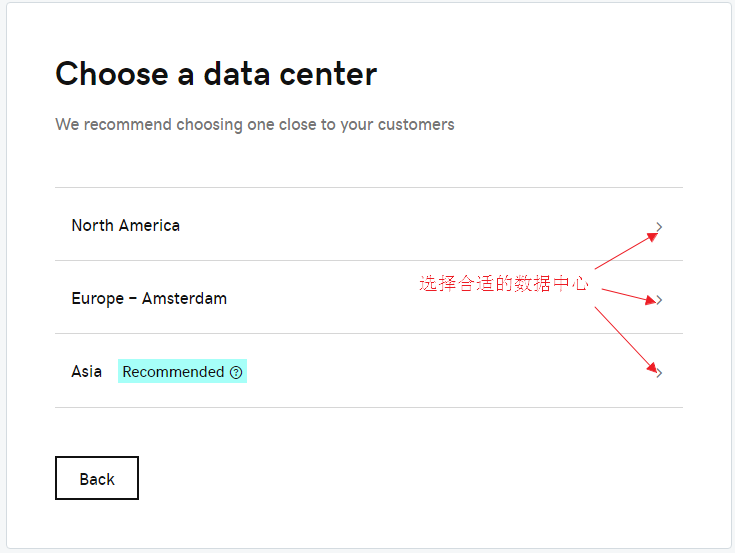The height and width of the screenshot is (553, 735).
Task: Expand the Asia row chevron
Action: click(x=659, y=373)
